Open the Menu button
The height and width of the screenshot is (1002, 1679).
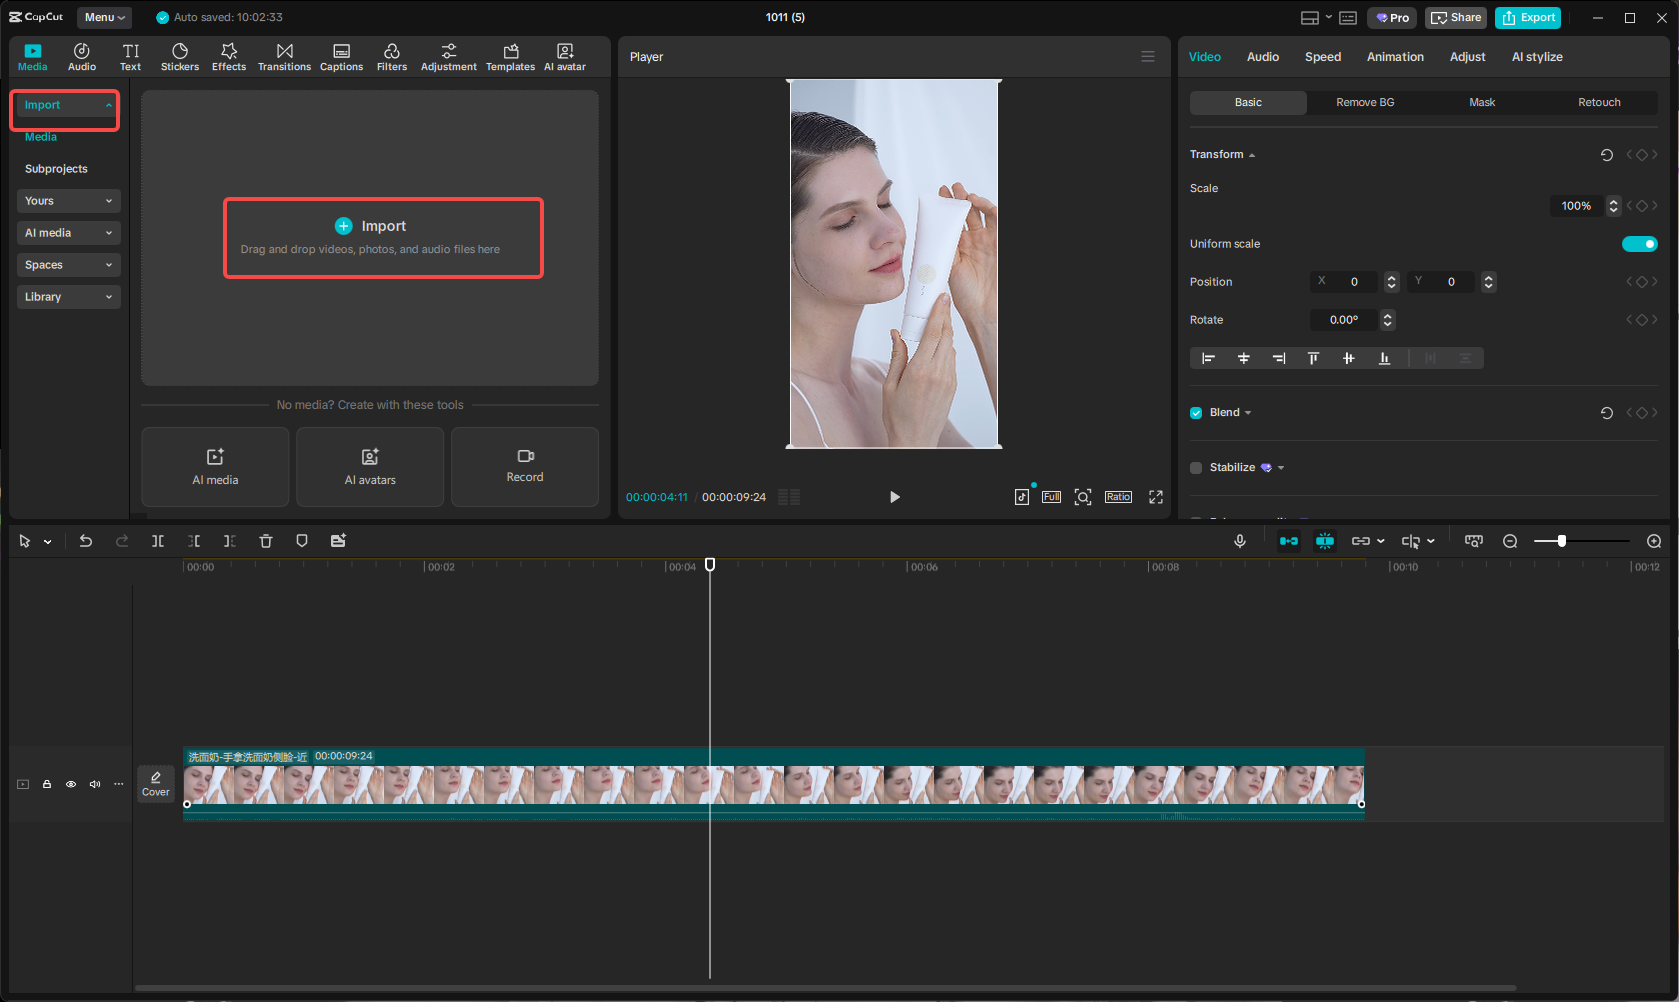[103, 17]
